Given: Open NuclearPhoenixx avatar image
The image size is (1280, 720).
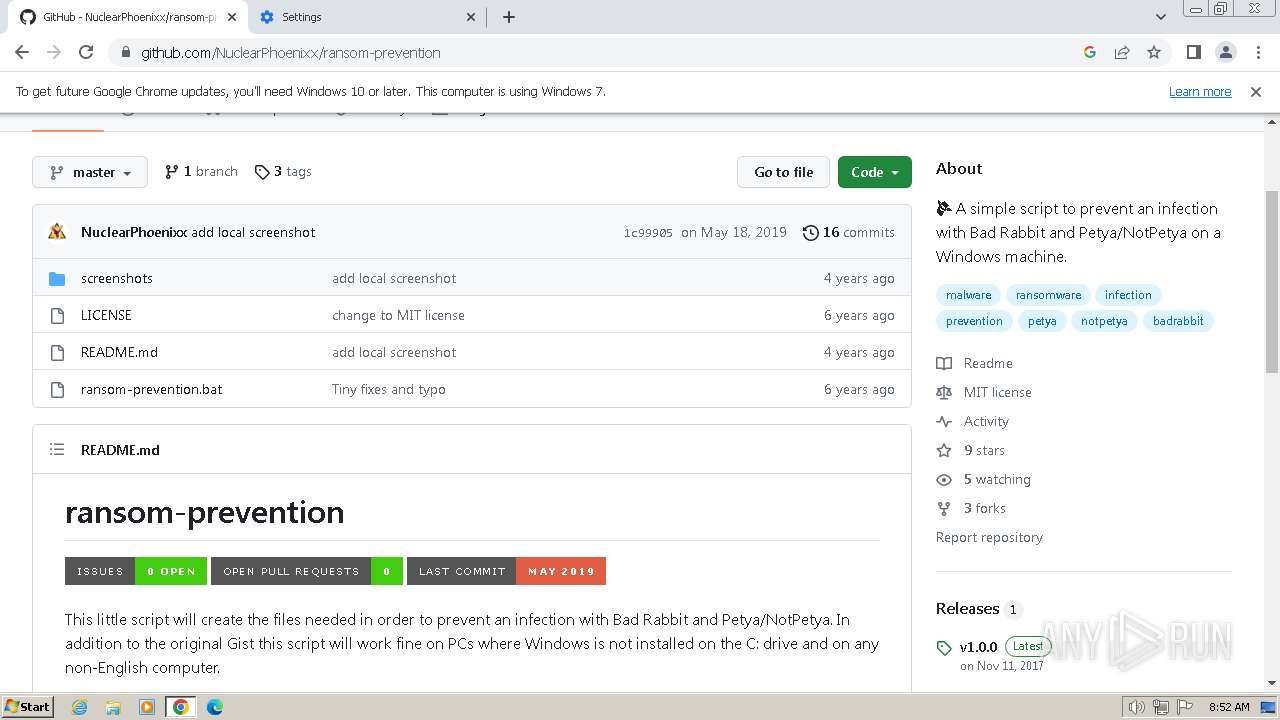Looking at the screenshot, I should point(57,232).
